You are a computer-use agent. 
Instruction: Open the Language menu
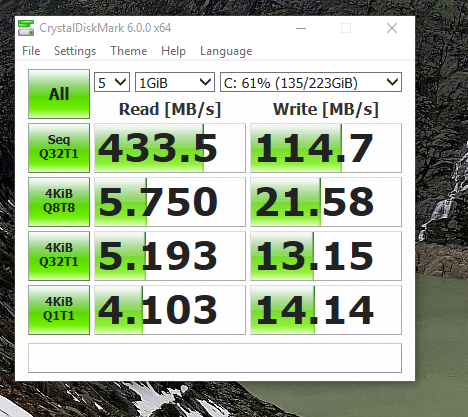(226, 51)
